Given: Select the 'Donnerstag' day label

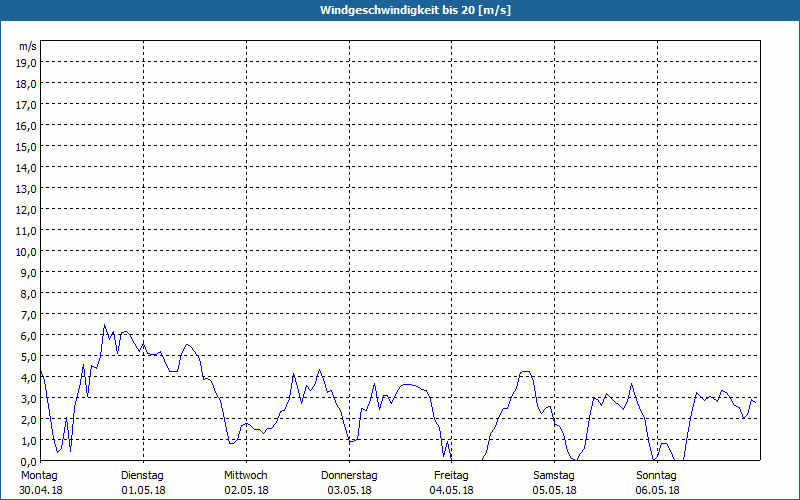Looking at the screenshot, I should [x=349, y=476].
